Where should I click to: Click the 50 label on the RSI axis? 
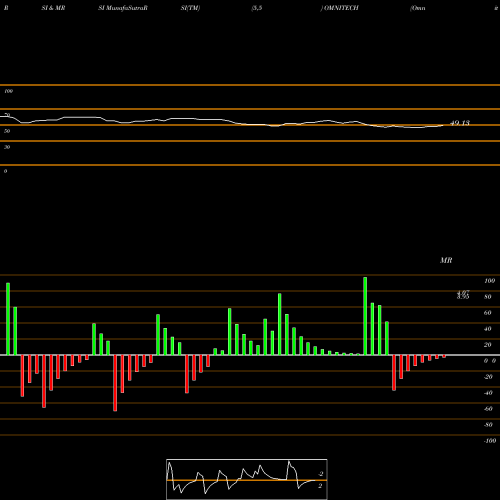[7, 131]
